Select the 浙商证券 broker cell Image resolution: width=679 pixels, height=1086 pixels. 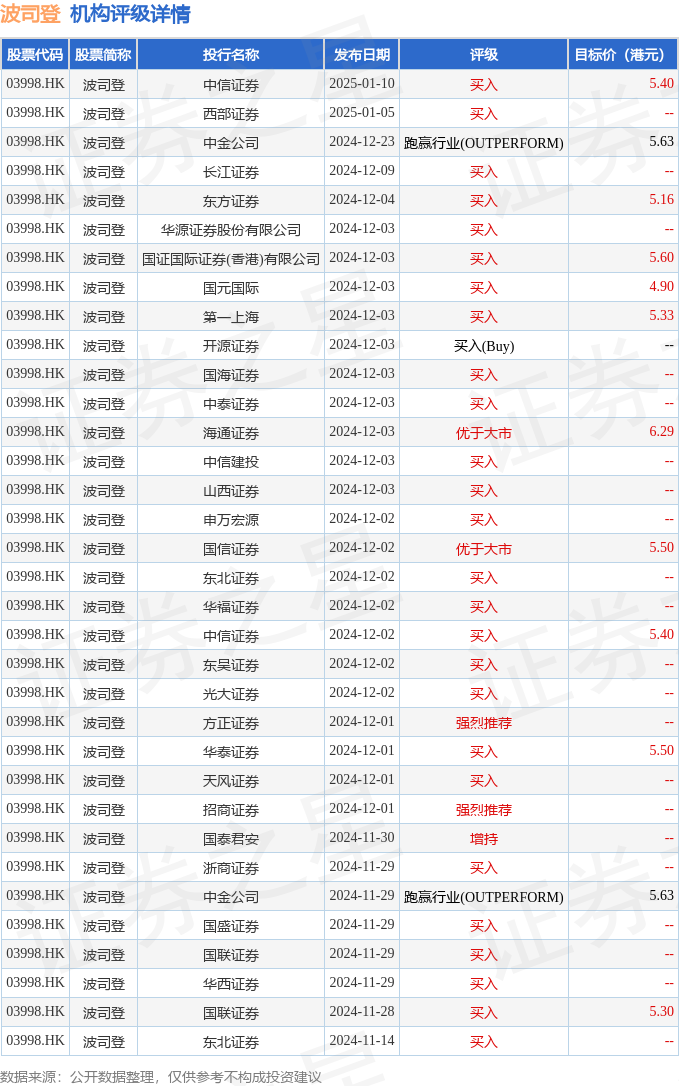[x=231, y=869]
